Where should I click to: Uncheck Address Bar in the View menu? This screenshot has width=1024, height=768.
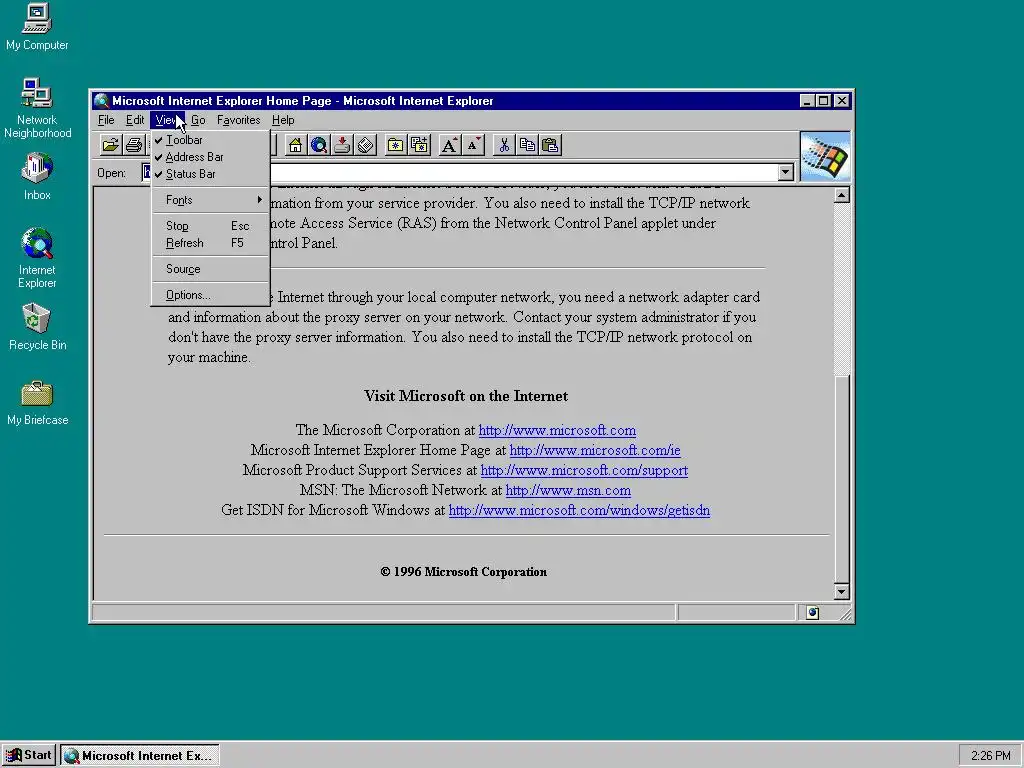tap(210, 157)
